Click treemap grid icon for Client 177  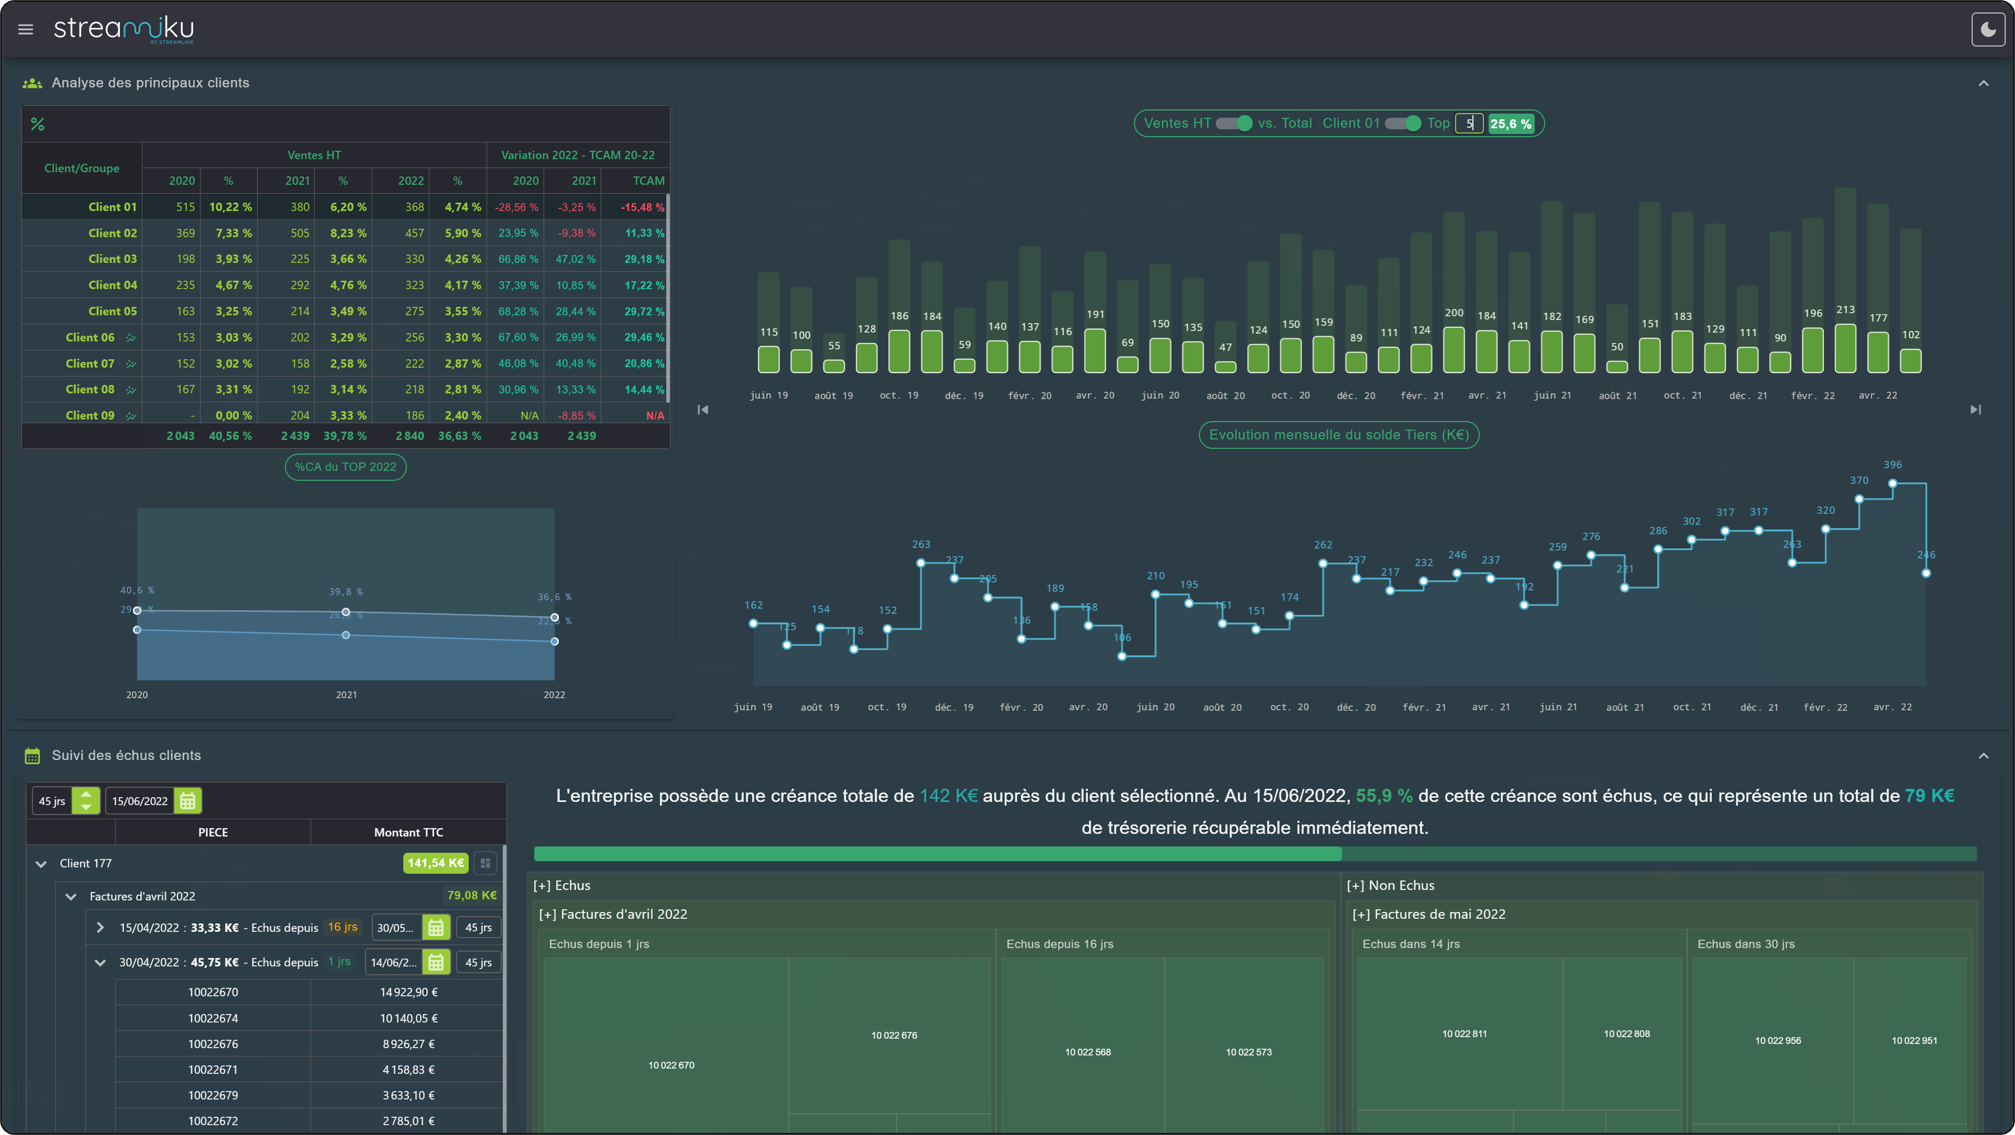pos(486,863)
